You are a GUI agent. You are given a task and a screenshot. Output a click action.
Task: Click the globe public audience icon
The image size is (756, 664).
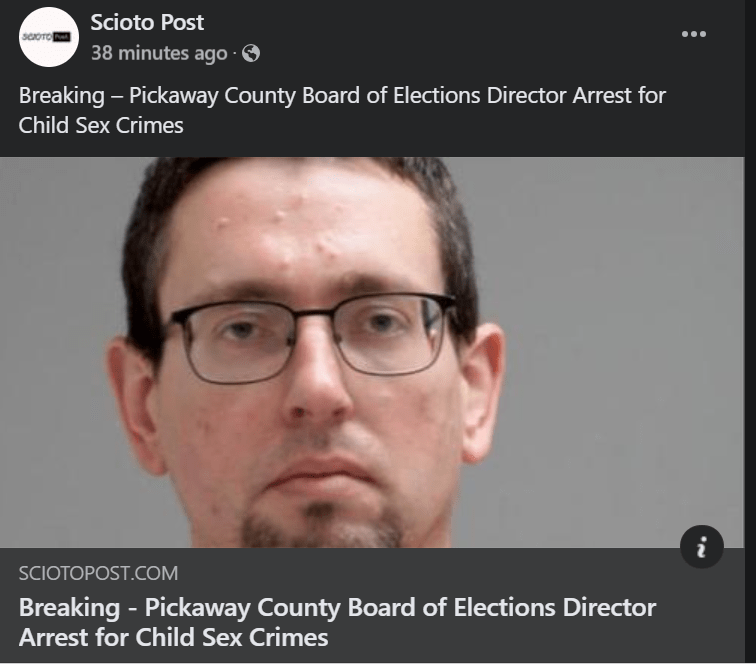coord(251,53)
